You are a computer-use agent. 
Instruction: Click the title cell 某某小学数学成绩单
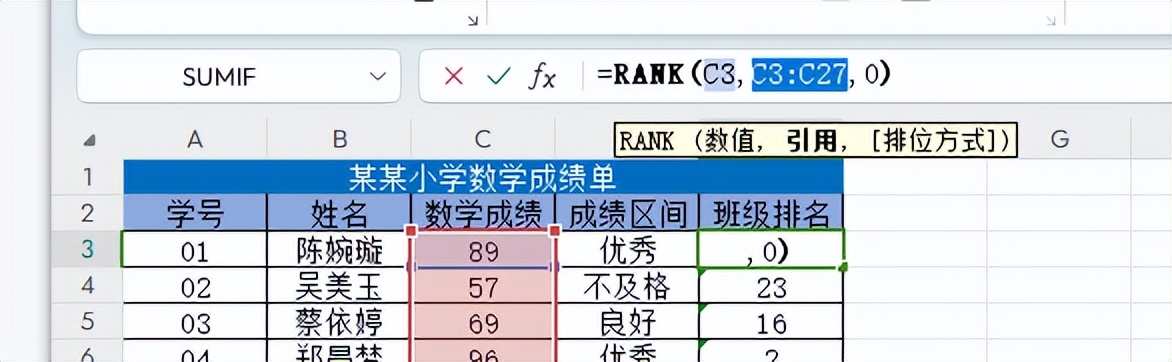(483, 177)
